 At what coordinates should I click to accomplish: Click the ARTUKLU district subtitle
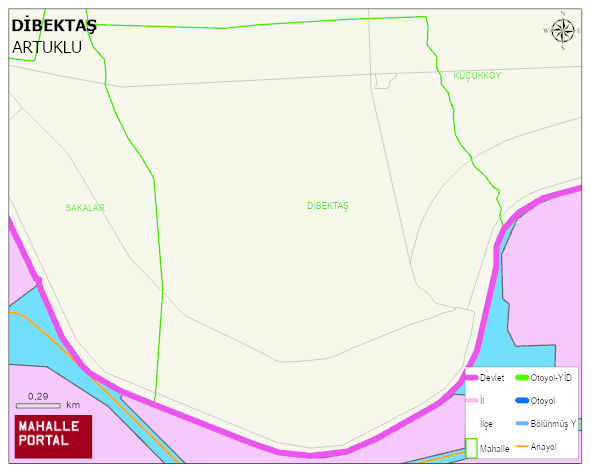coord(47,48)
